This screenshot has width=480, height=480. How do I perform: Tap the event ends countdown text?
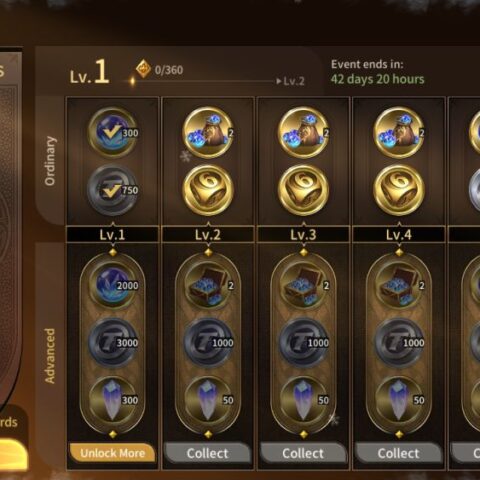(x=377, y=72)
